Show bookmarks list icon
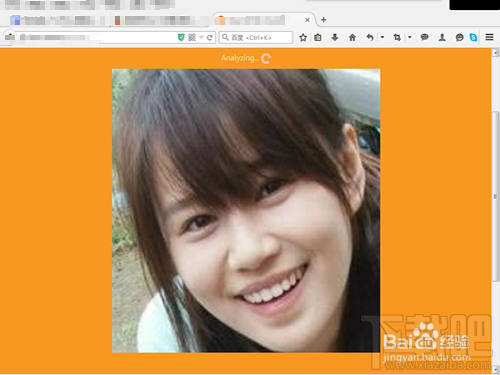 318,37
